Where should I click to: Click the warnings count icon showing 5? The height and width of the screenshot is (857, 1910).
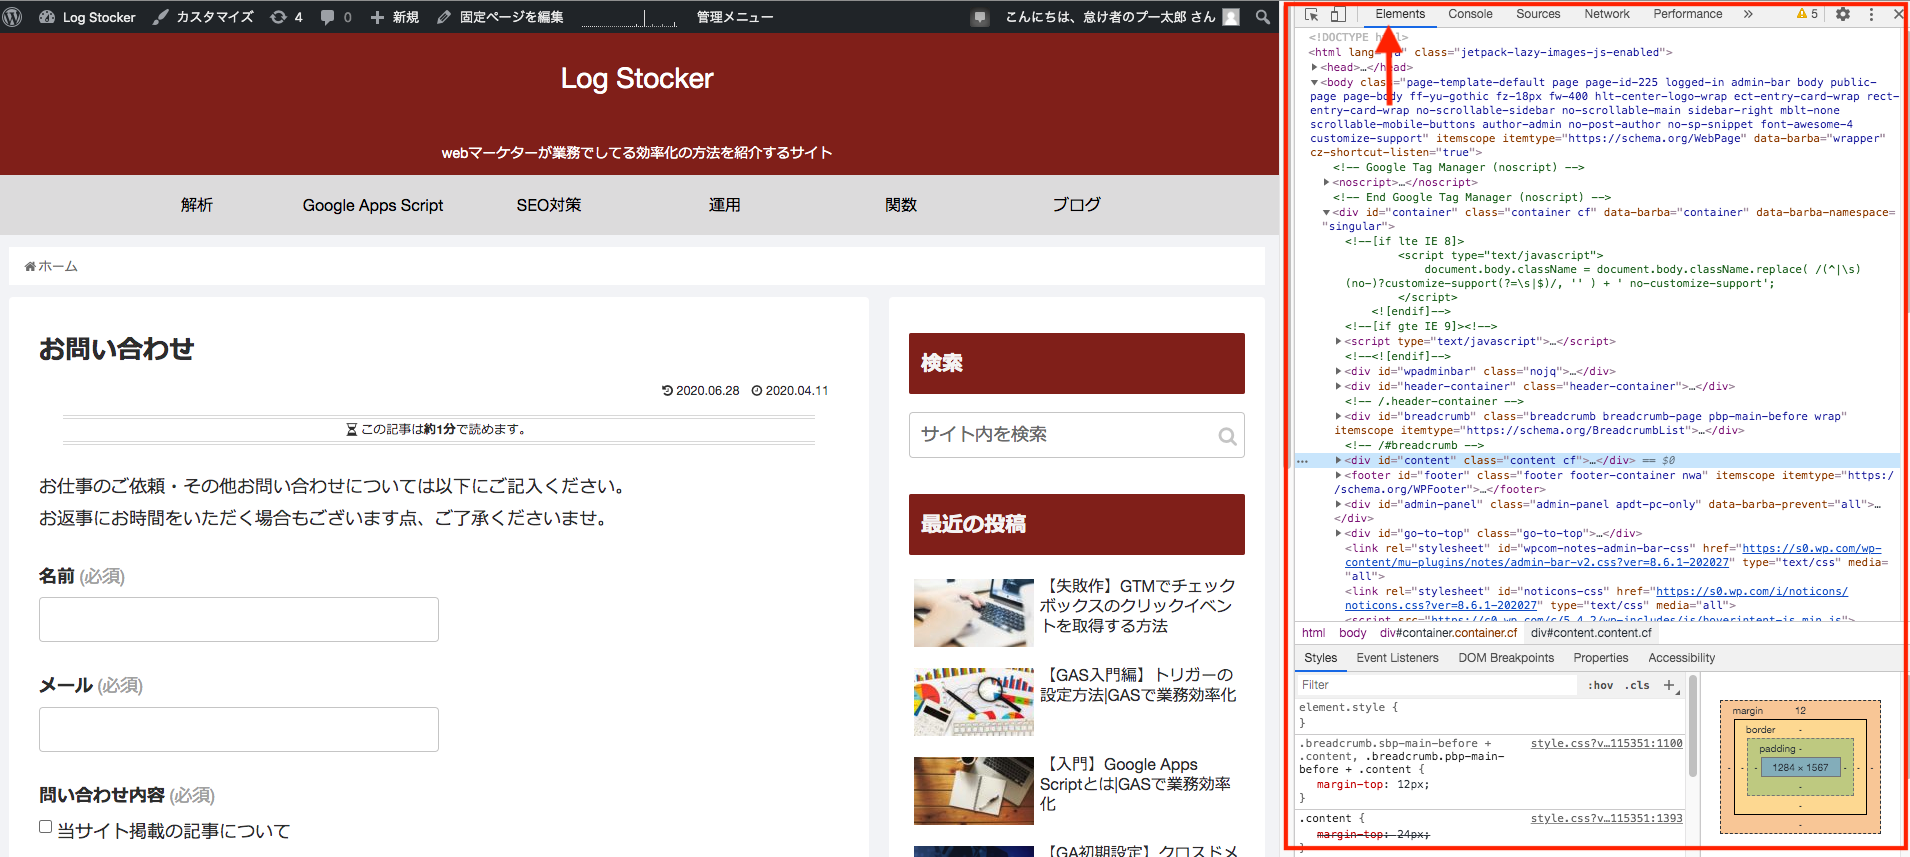(1808, 14)
